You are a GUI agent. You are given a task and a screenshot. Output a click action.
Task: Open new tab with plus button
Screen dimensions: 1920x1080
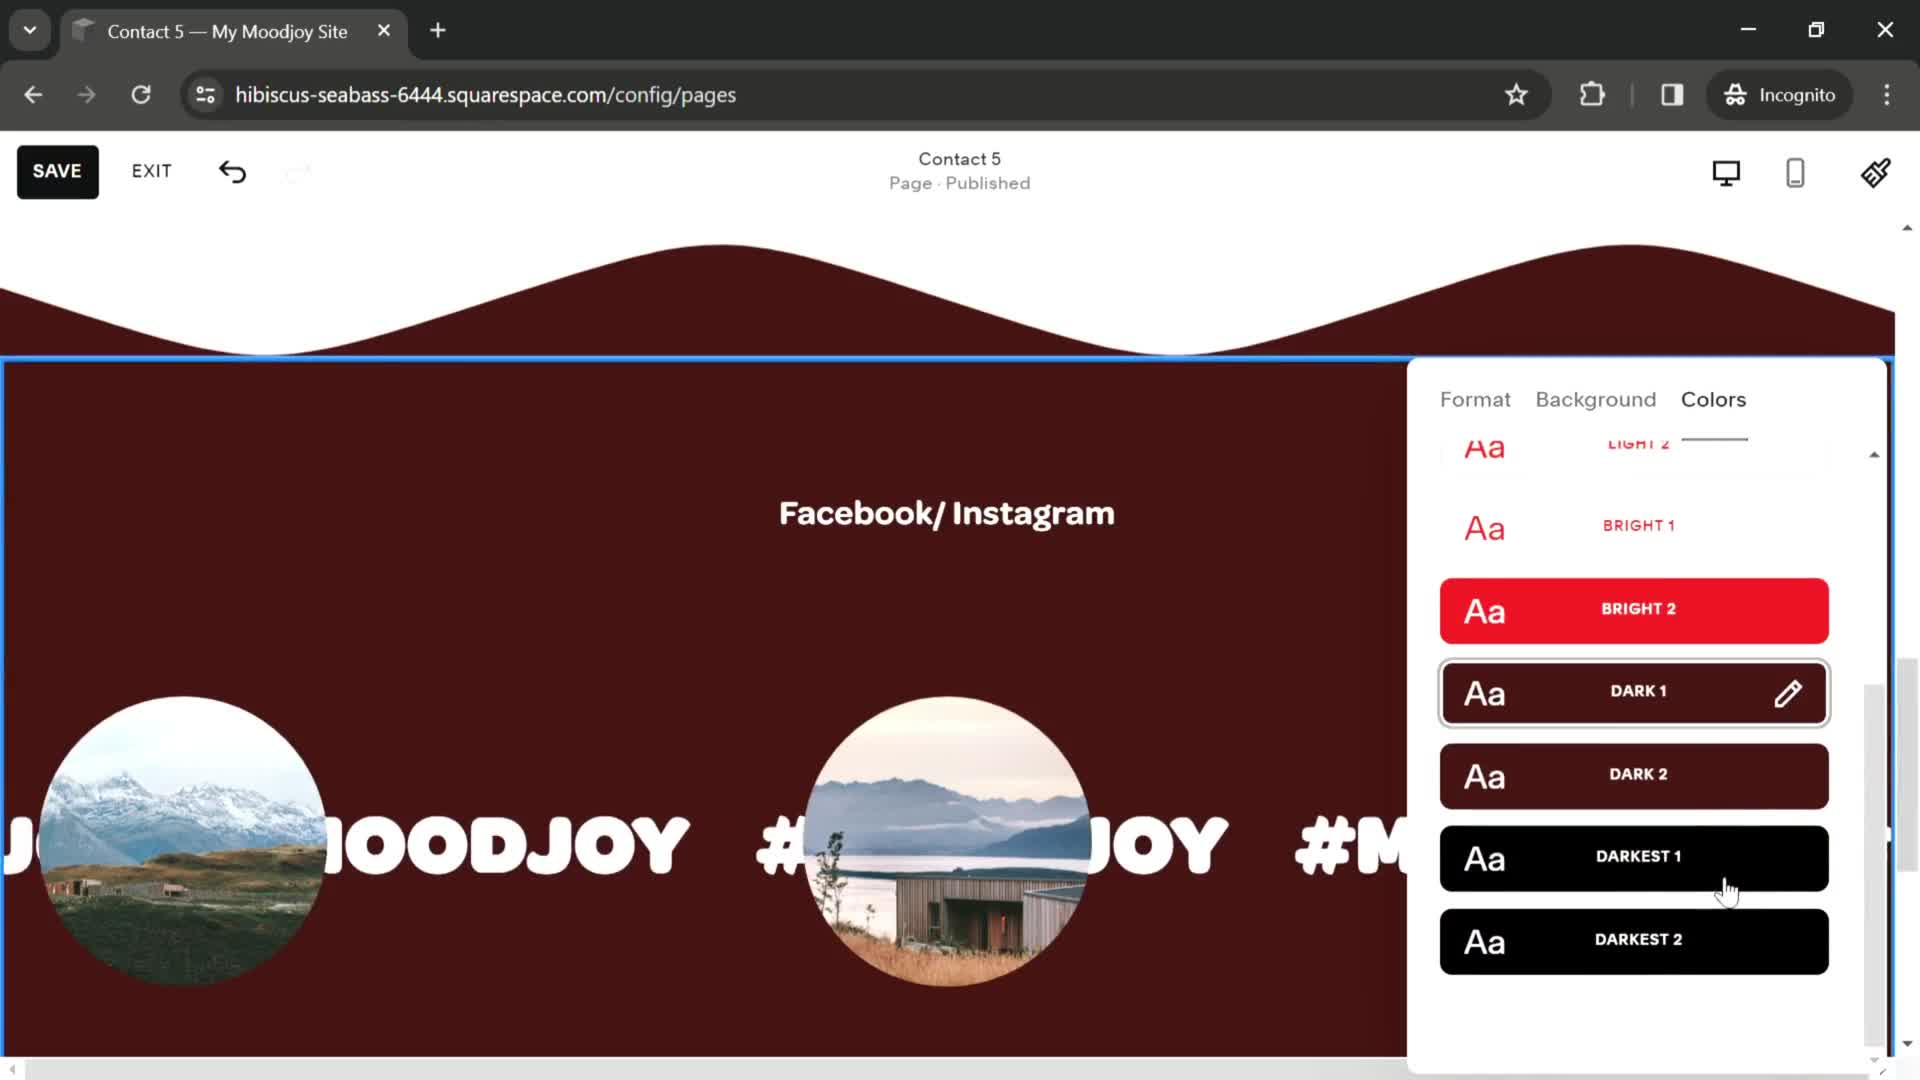coord(438,30)
